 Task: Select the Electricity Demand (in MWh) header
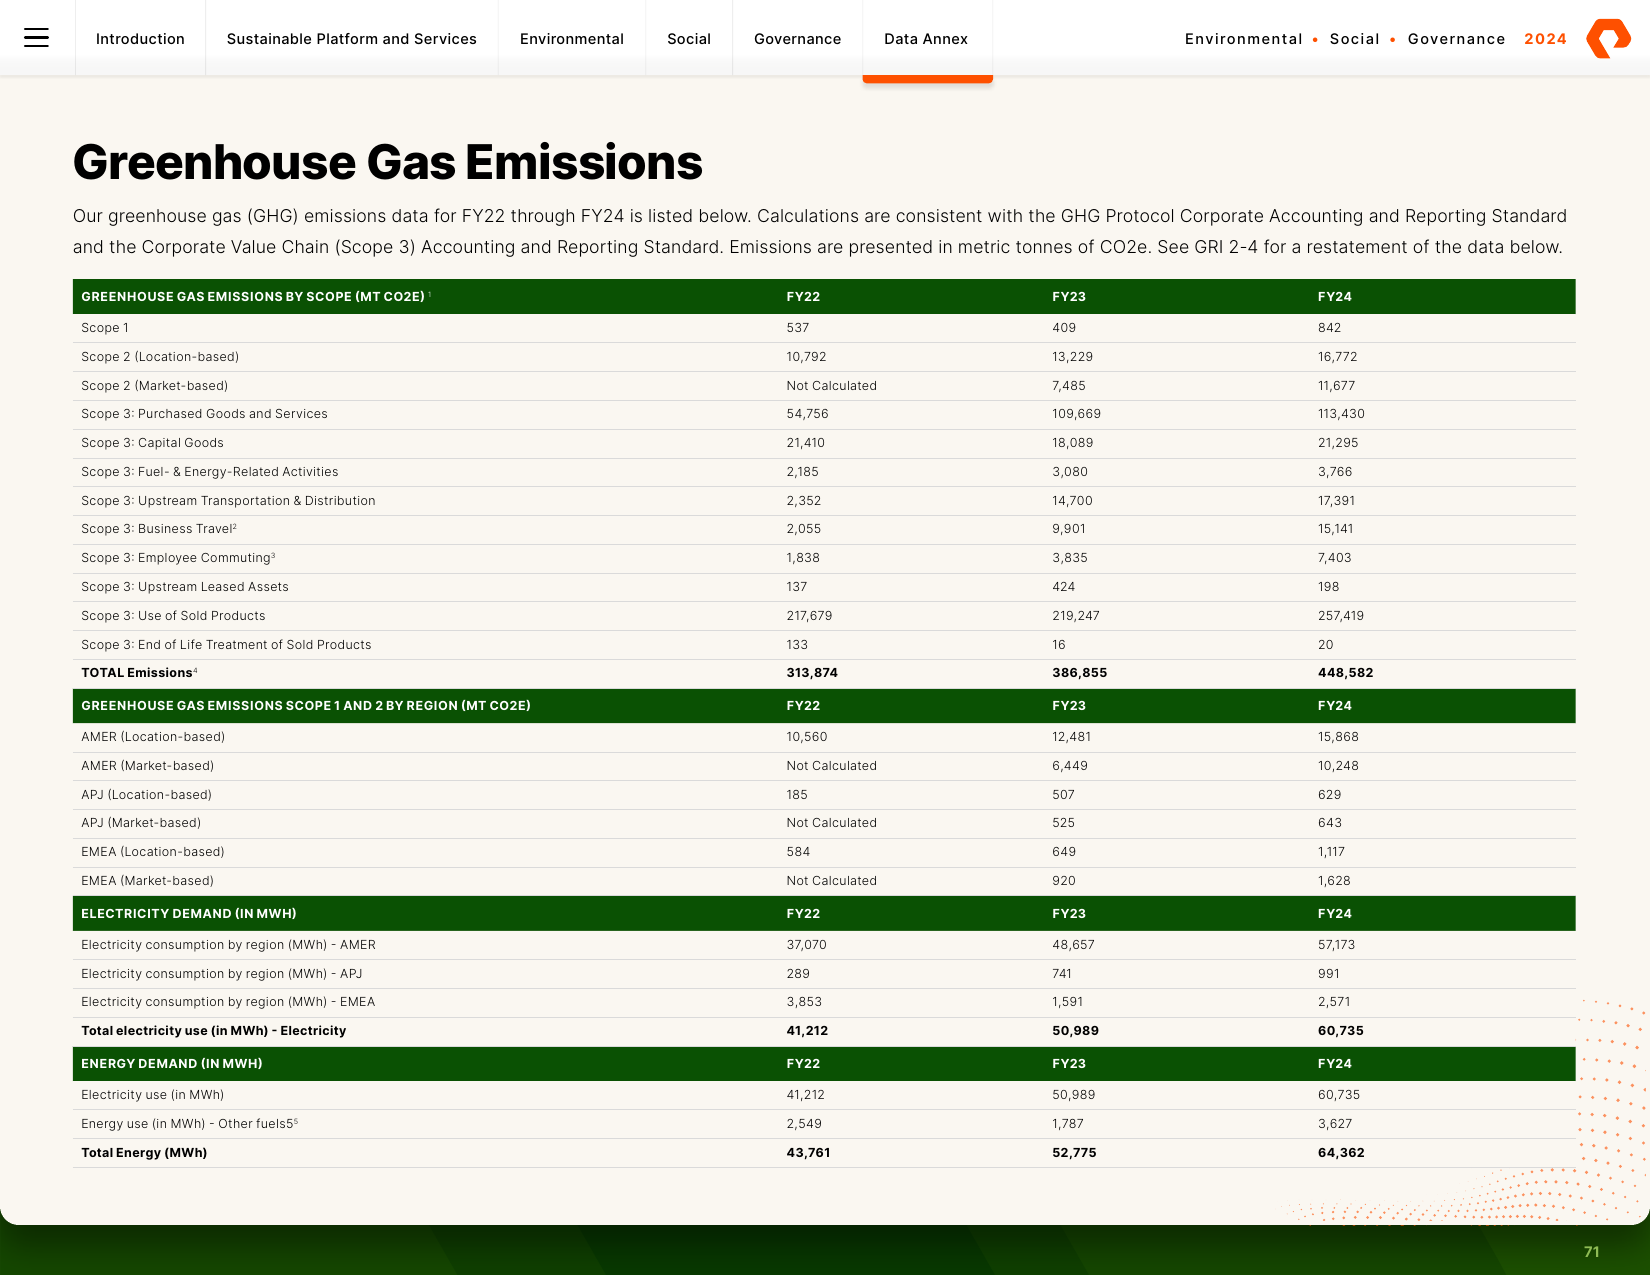[189, 914]
